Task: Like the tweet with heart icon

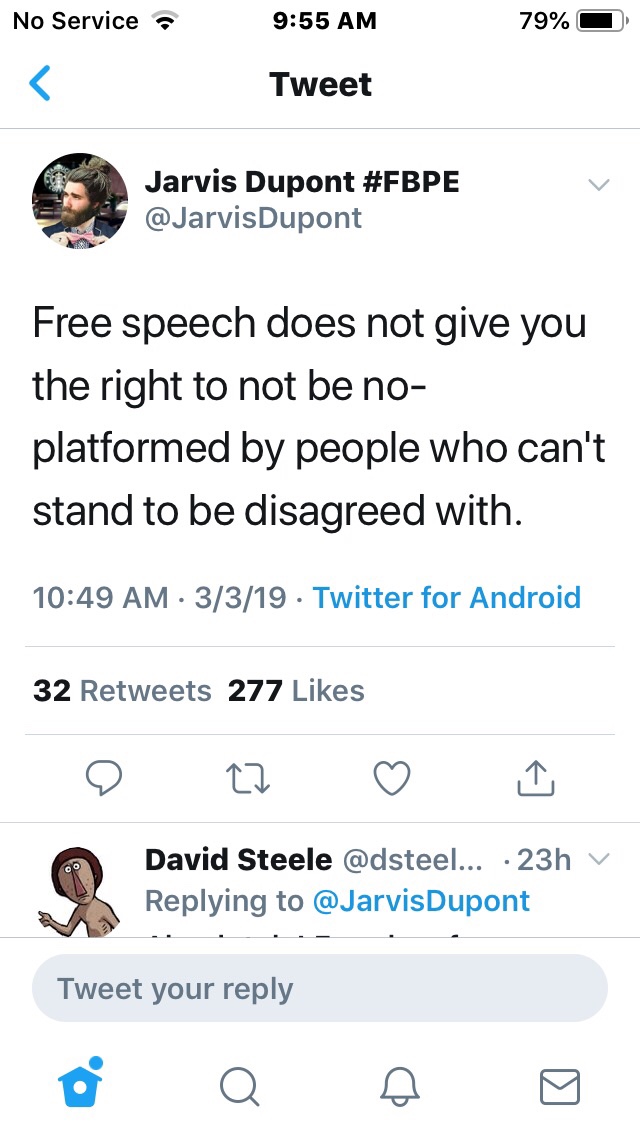Action: pos(392,777)
